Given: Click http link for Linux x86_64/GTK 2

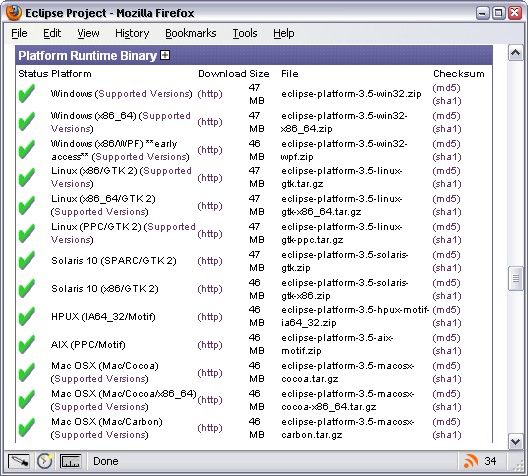Looking at the screenshot, I should tap(210, 205).
